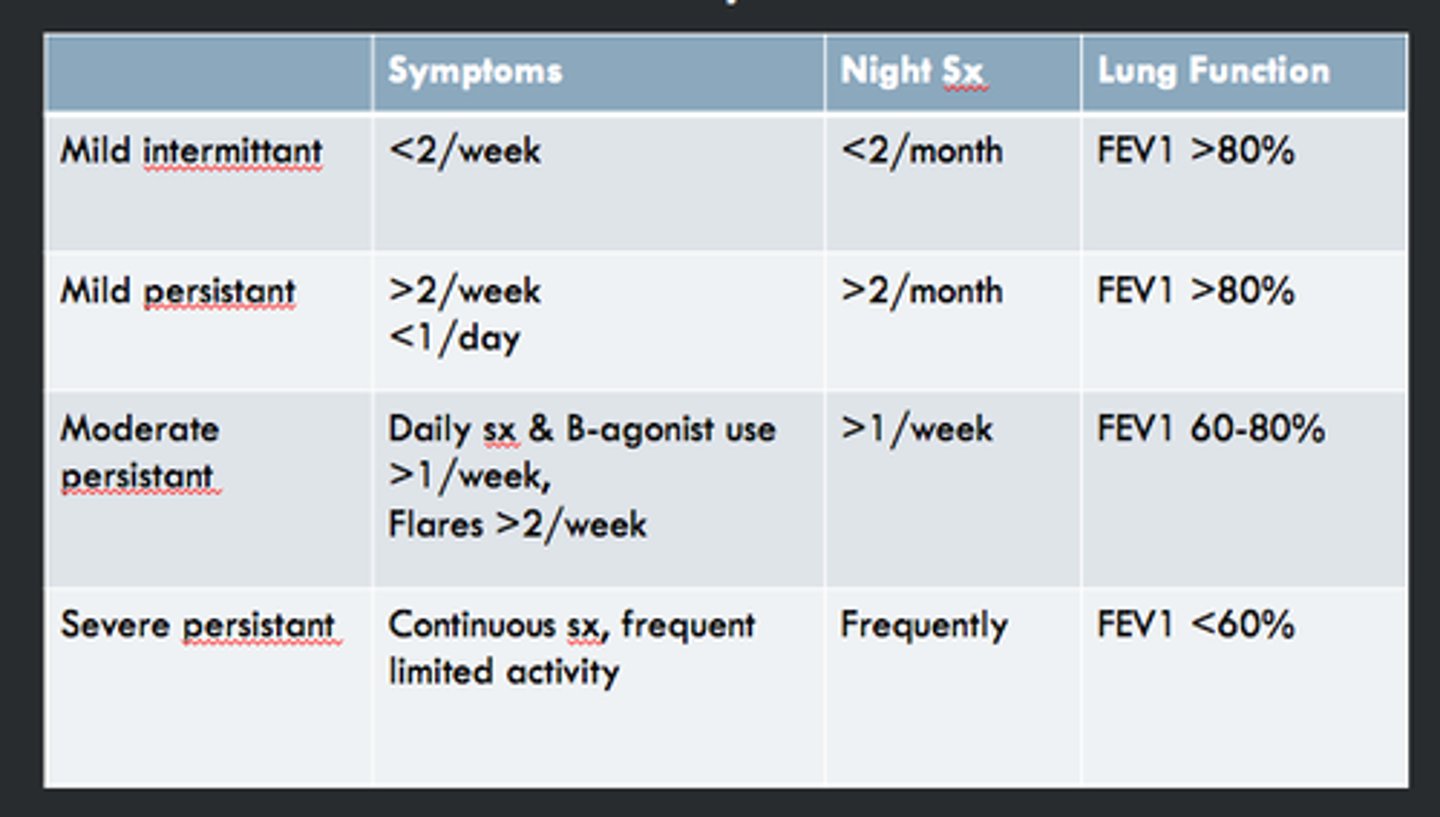Click FEV1 >80% in Mild persistant row
This screenshot has width=1440, height=817.
point(1196,291)
